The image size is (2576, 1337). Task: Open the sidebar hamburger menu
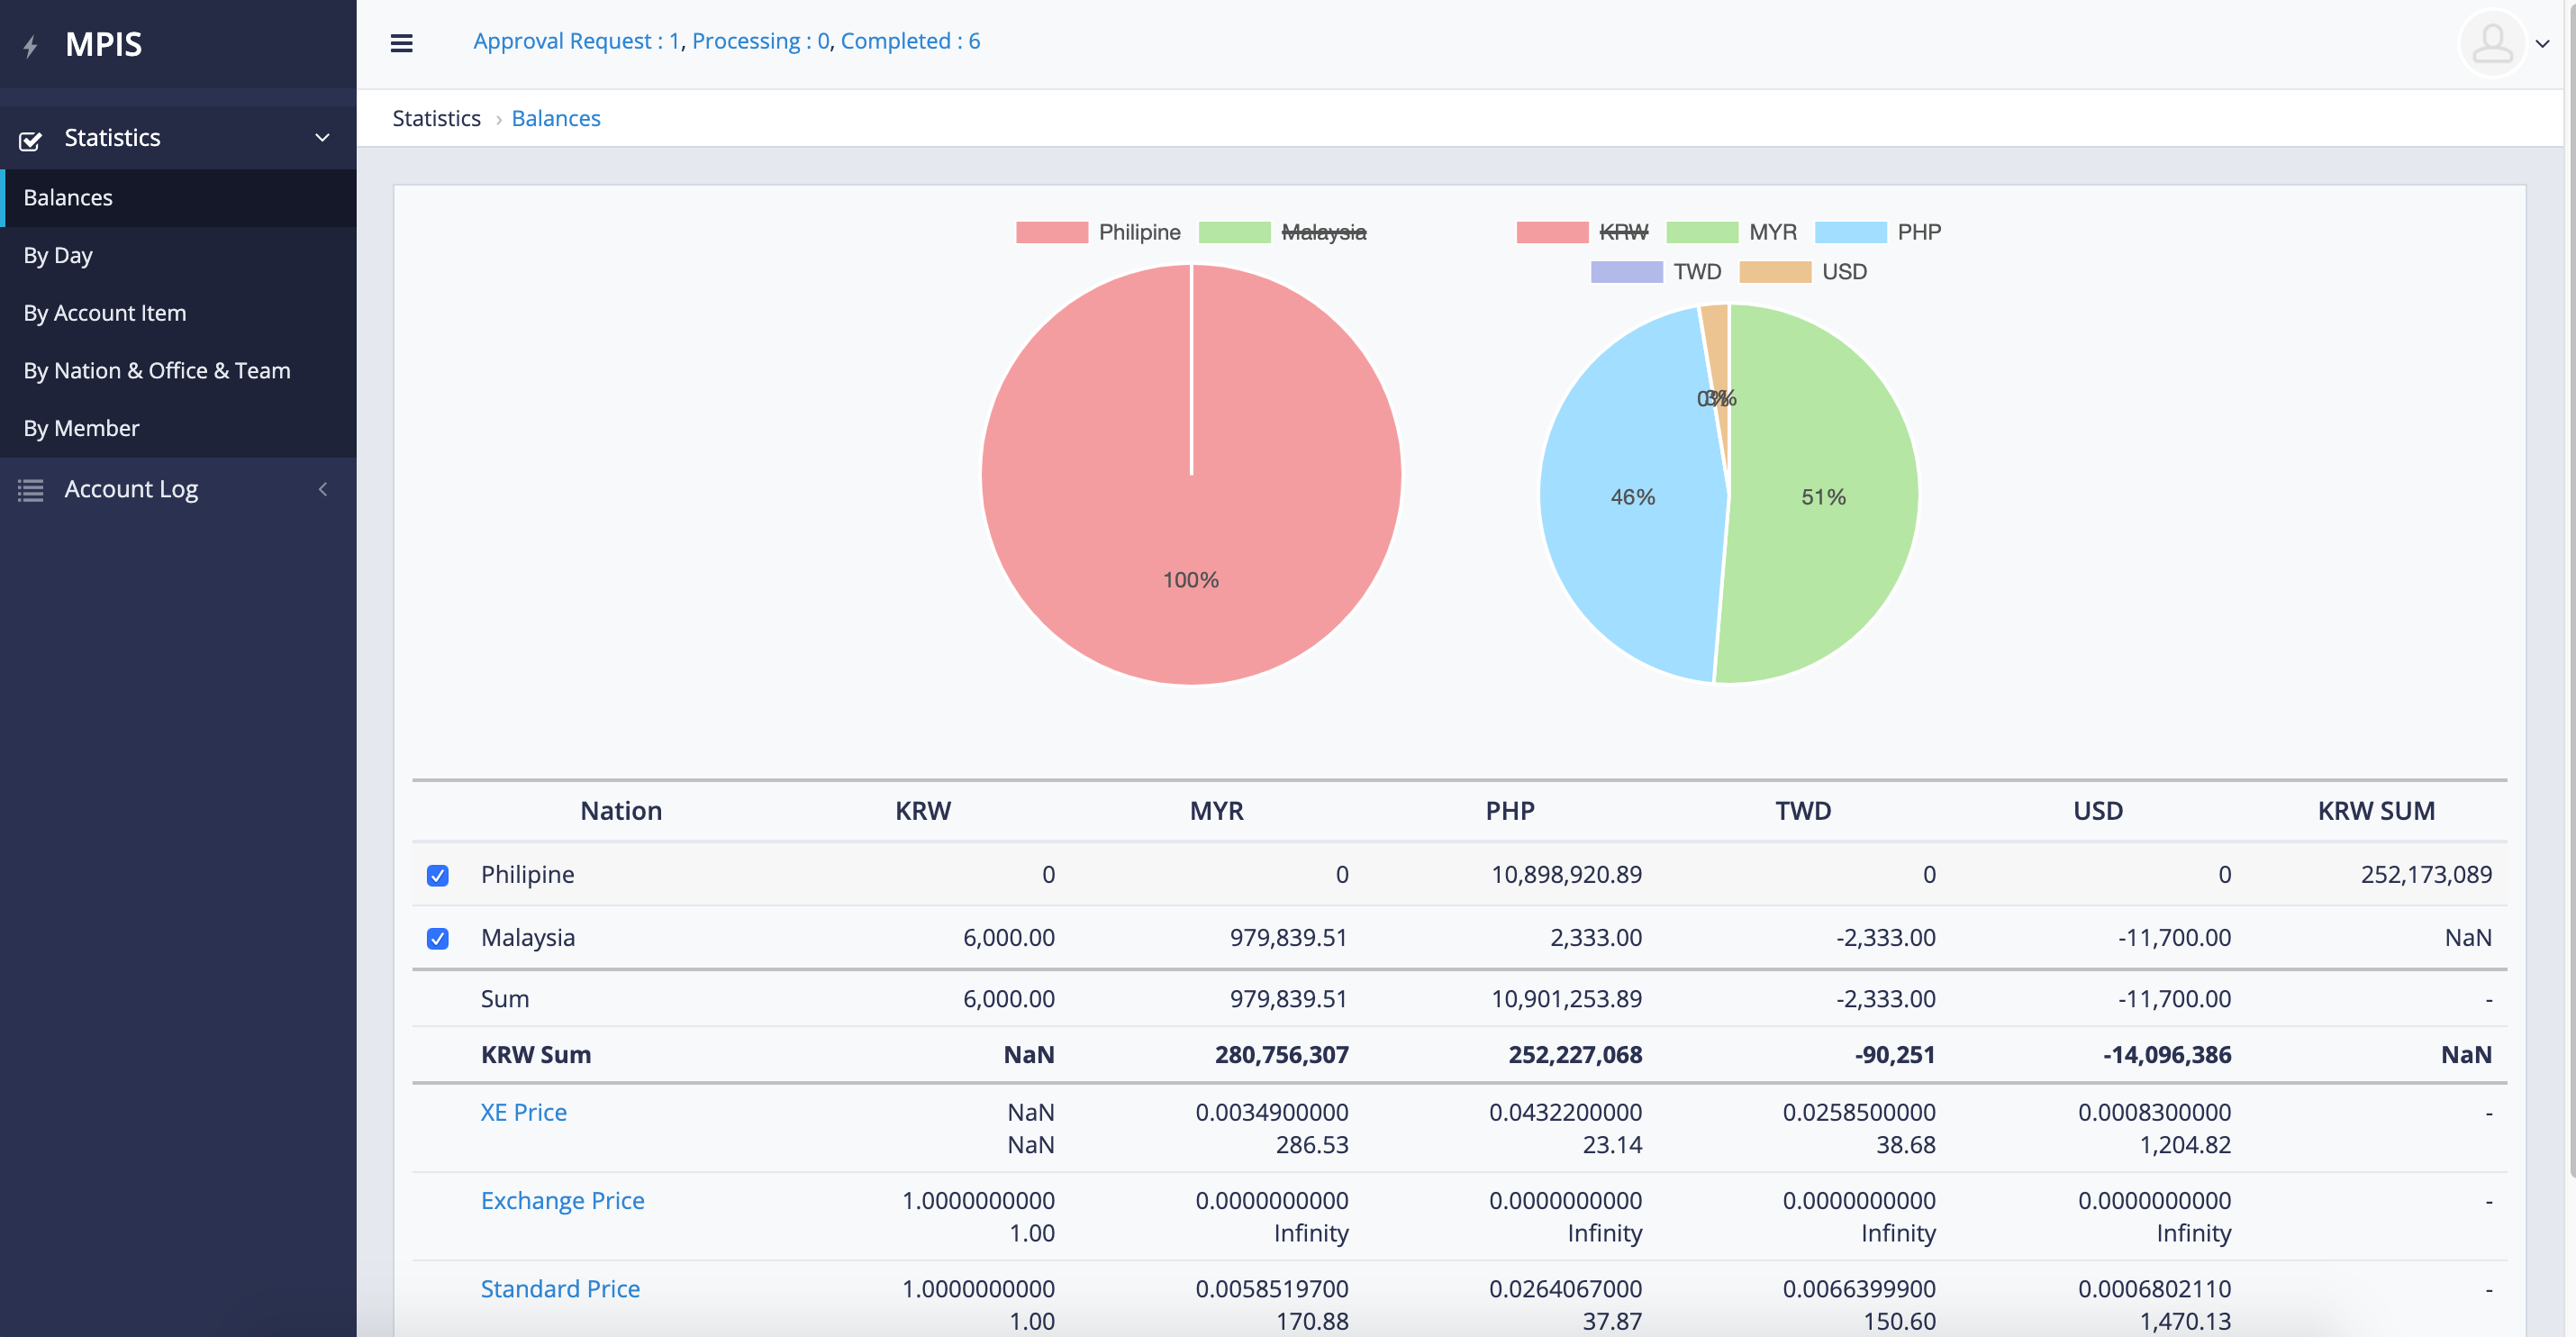[401, 43]
